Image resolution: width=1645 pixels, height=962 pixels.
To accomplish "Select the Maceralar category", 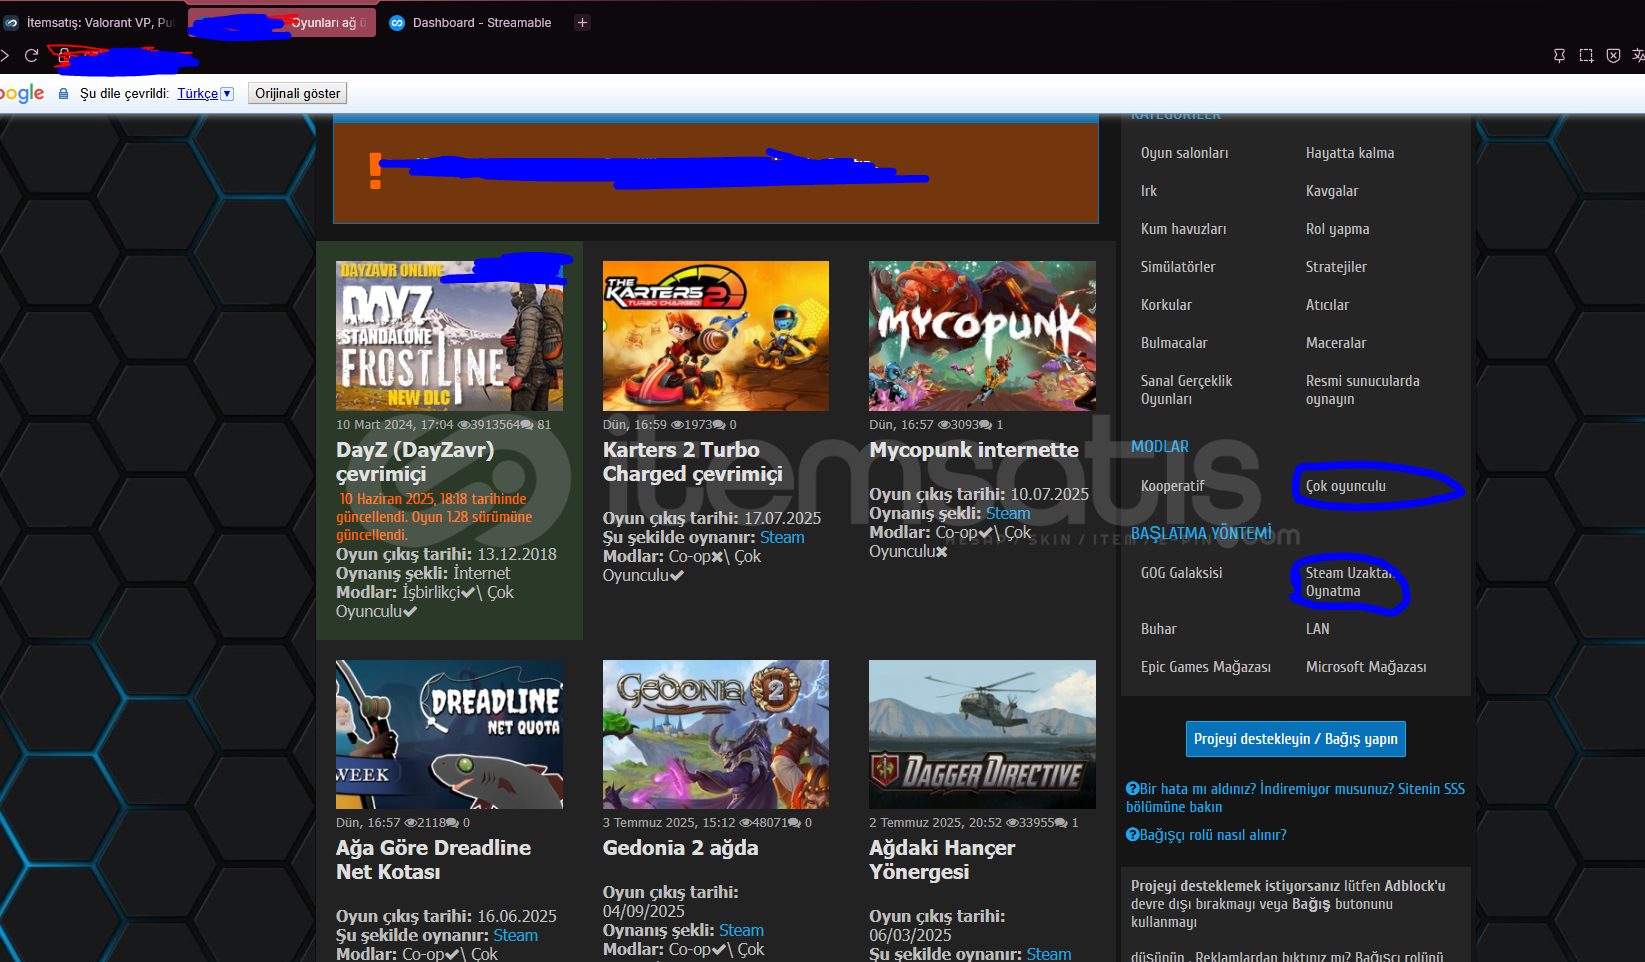I will pyautogui.click(x=1336, y=343).
